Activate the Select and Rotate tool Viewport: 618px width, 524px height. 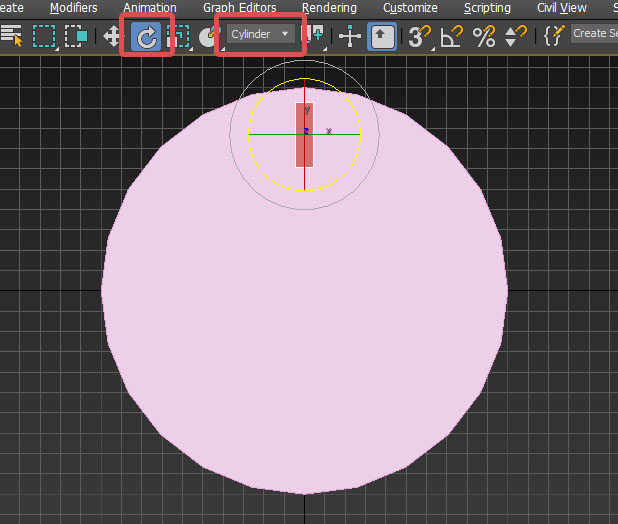coord(146,36)
